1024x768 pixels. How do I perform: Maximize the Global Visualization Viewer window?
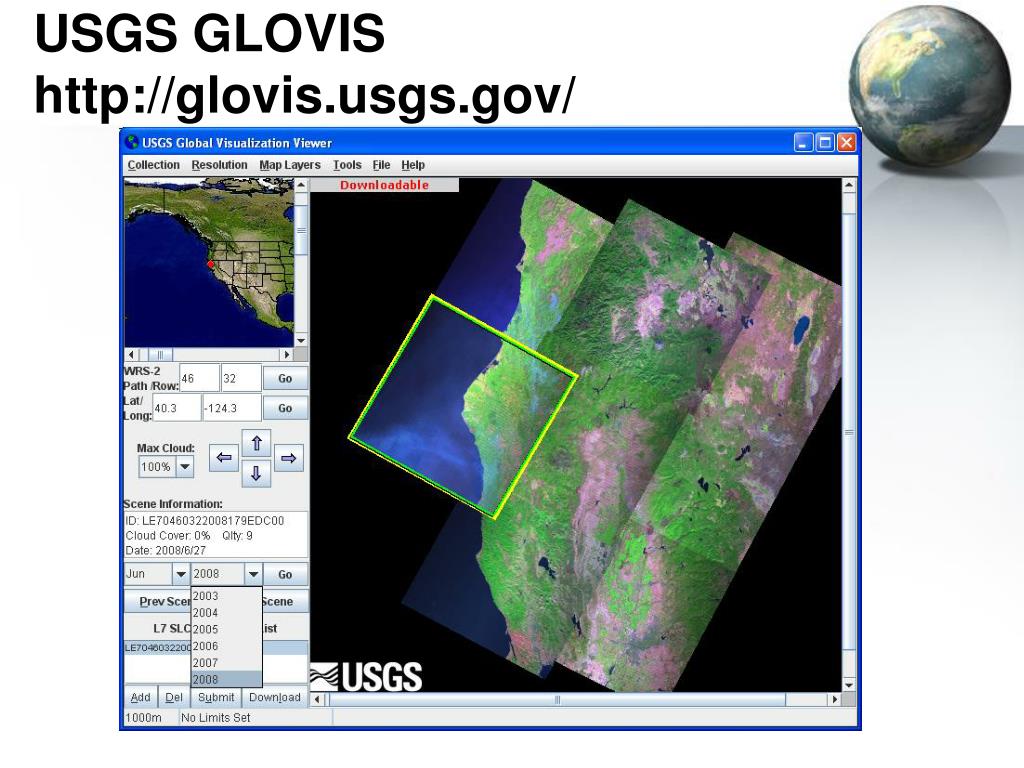(825, 142)
